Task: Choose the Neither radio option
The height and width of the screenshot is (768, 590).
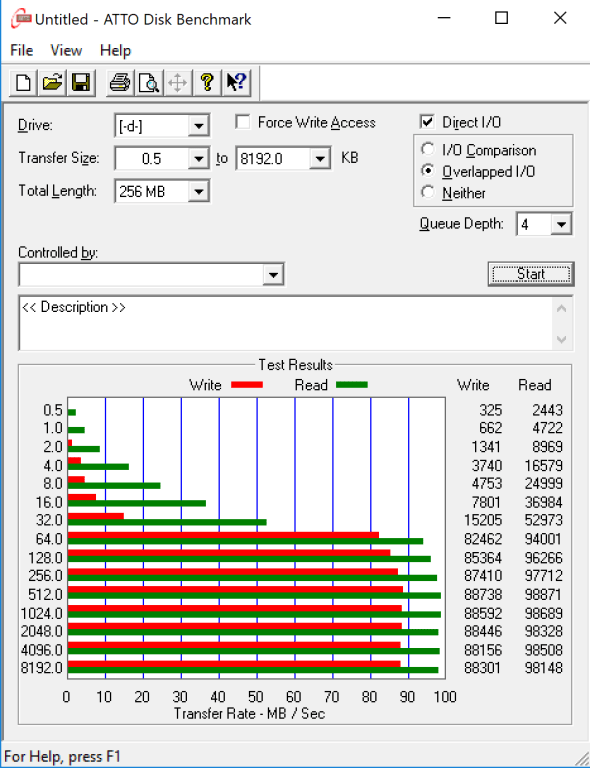Action: [x=427, y=192]
